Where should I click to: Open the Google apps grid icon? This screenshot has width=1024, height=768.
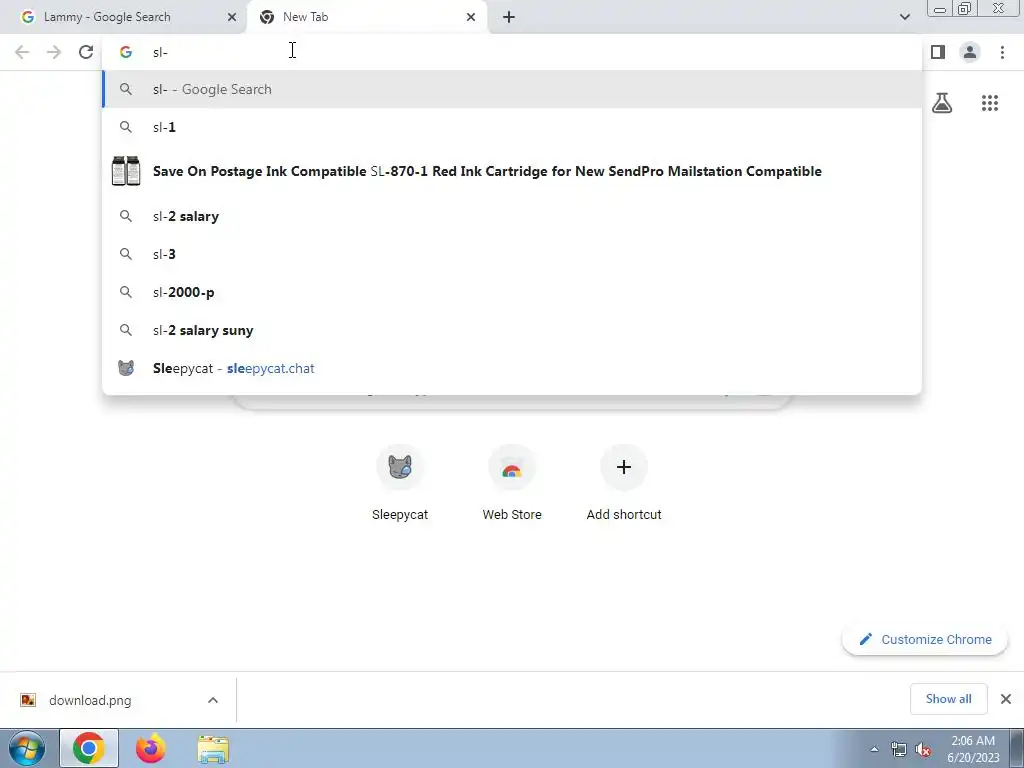click(990, 103)
